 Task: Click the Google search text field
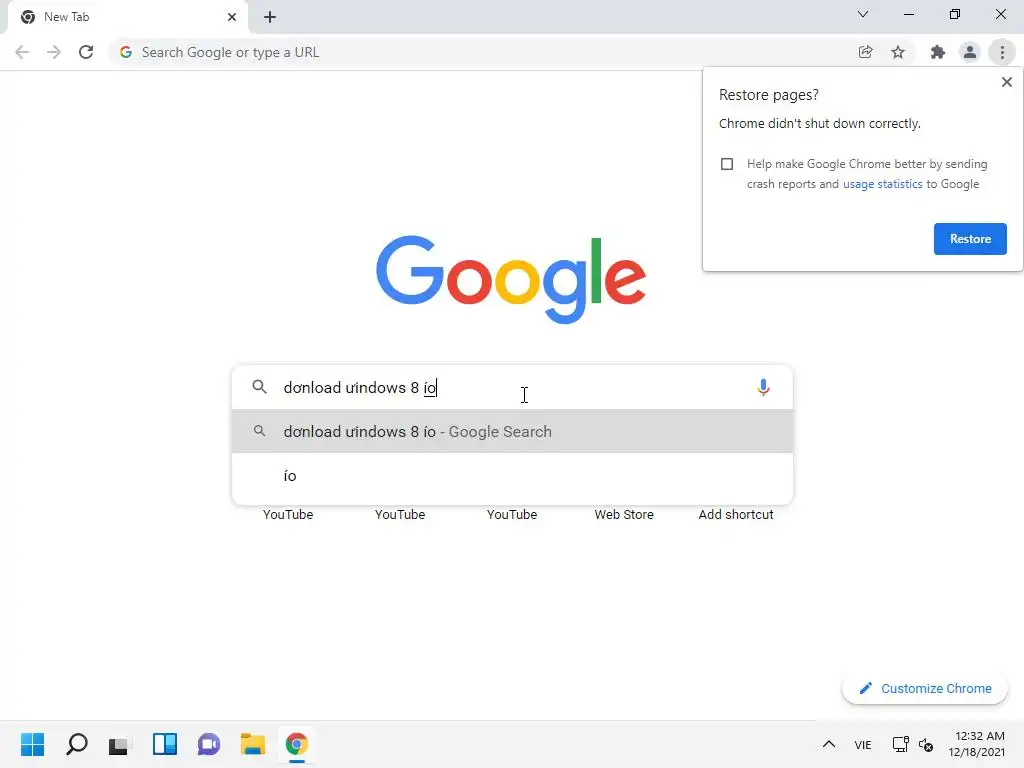tap(513, 388)
